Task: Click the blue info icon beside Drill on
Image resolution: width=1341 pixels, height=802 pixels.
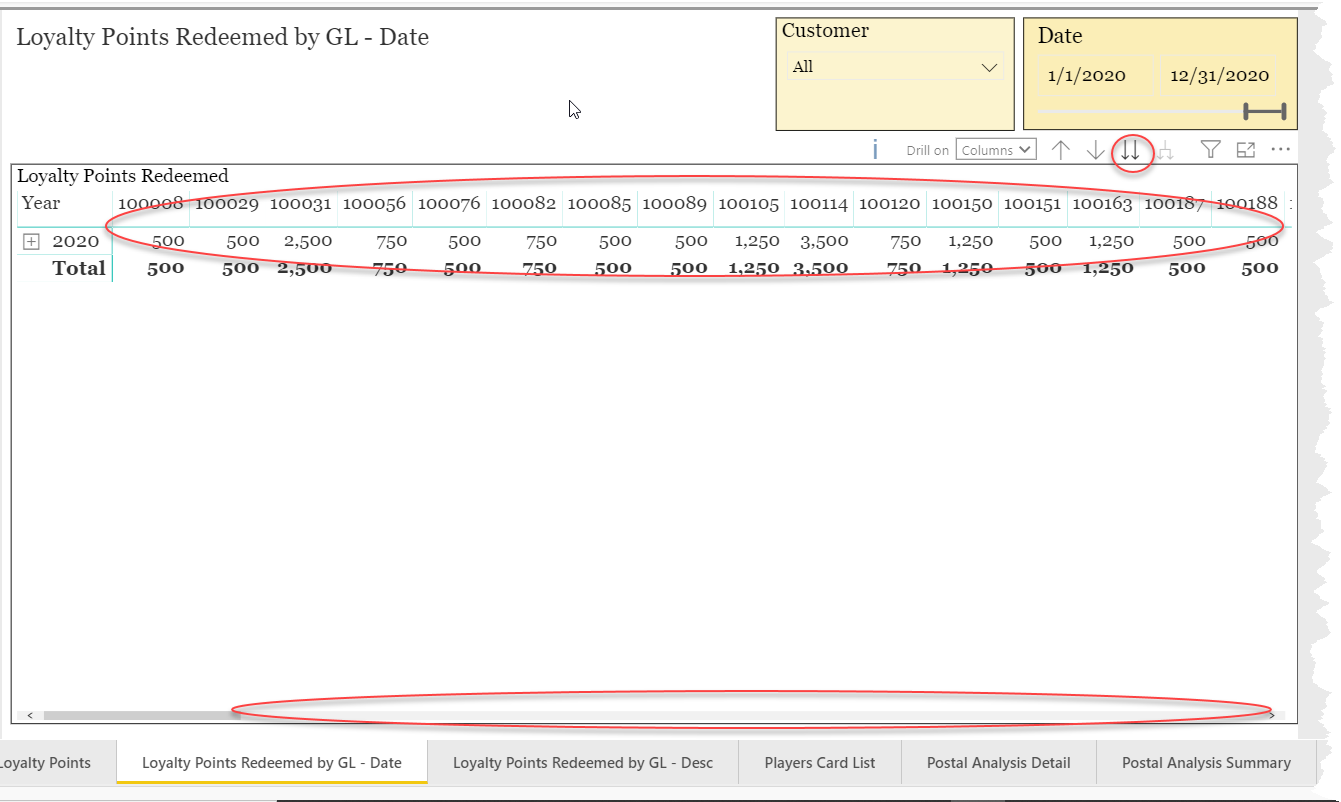Action: click(875, 150)
